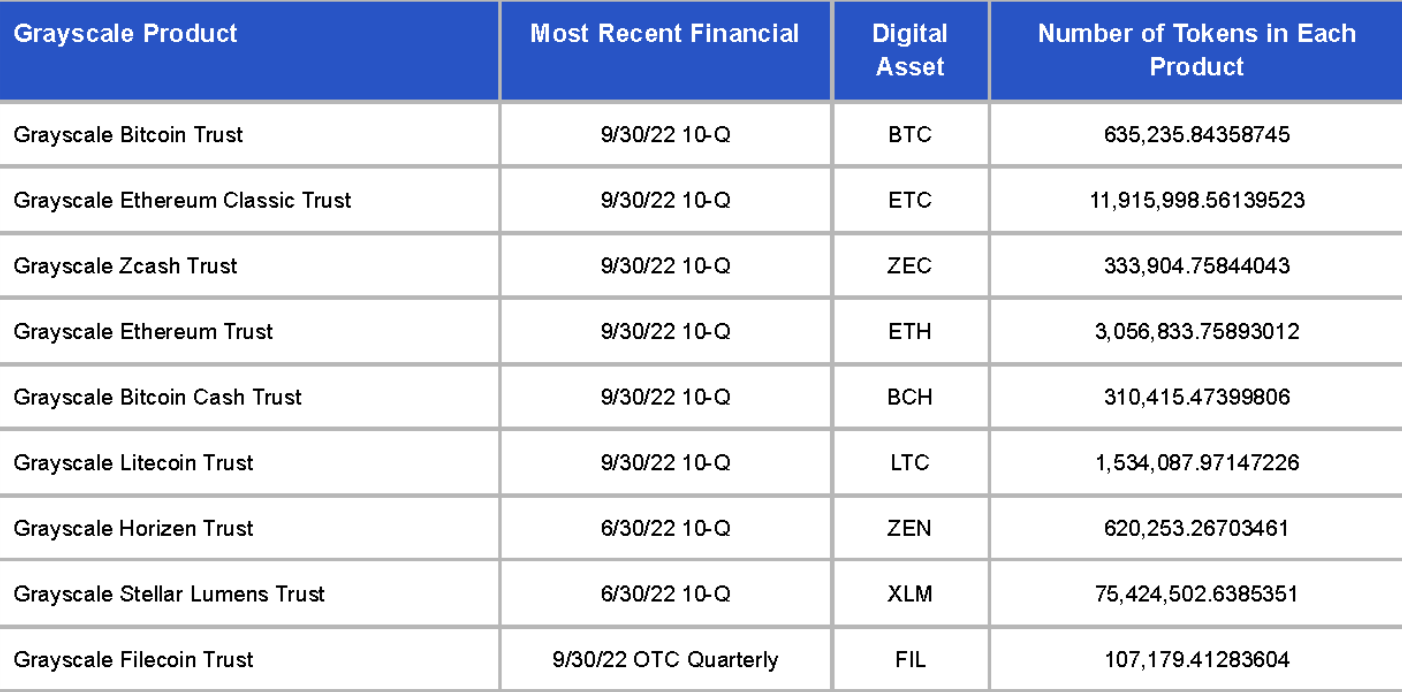The height and width of the screenshot is (692, 1402).
Task: Select the Grayscale Ethereum Classic Trust cell
Action: point(182,200)
